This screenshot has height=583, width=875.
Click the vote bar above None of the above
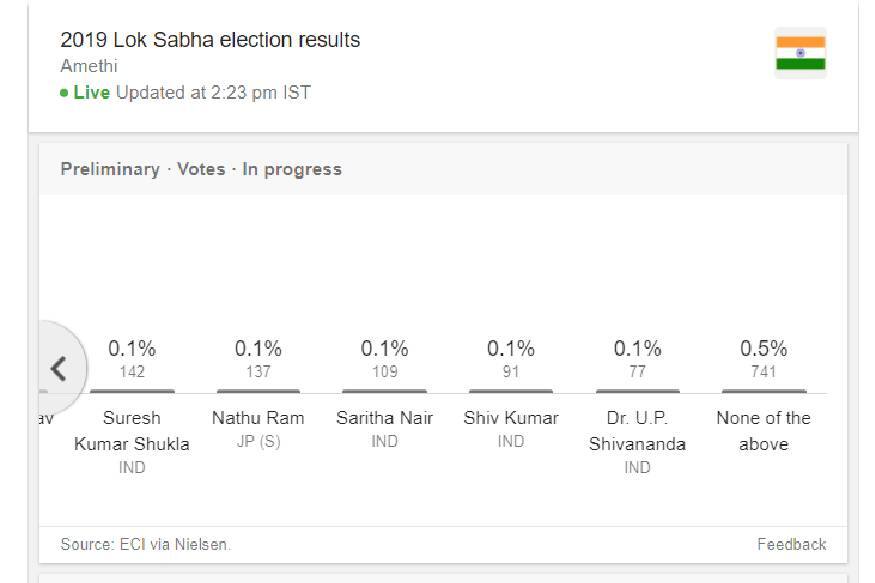pos(763,391)
